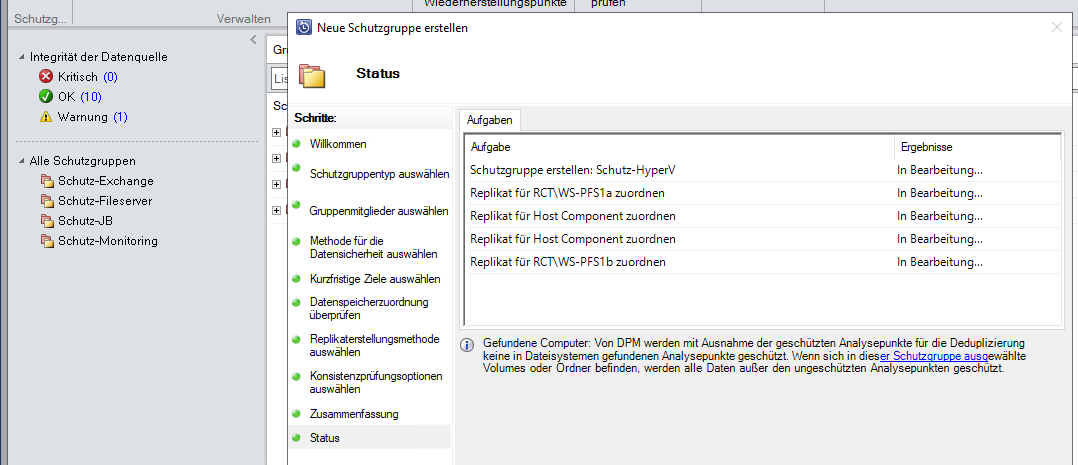Collapse the left navigation pane with arrow
Viewport: 1078px width, 465px height.
[253, 40]
